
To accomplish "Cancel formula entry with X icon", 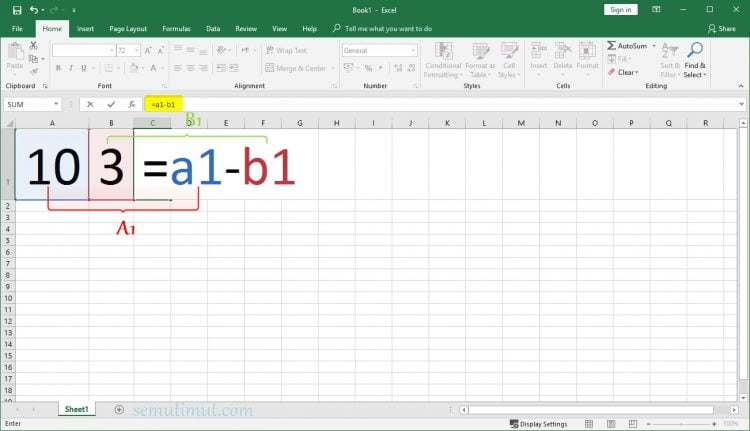I will [x=90, y=104].
